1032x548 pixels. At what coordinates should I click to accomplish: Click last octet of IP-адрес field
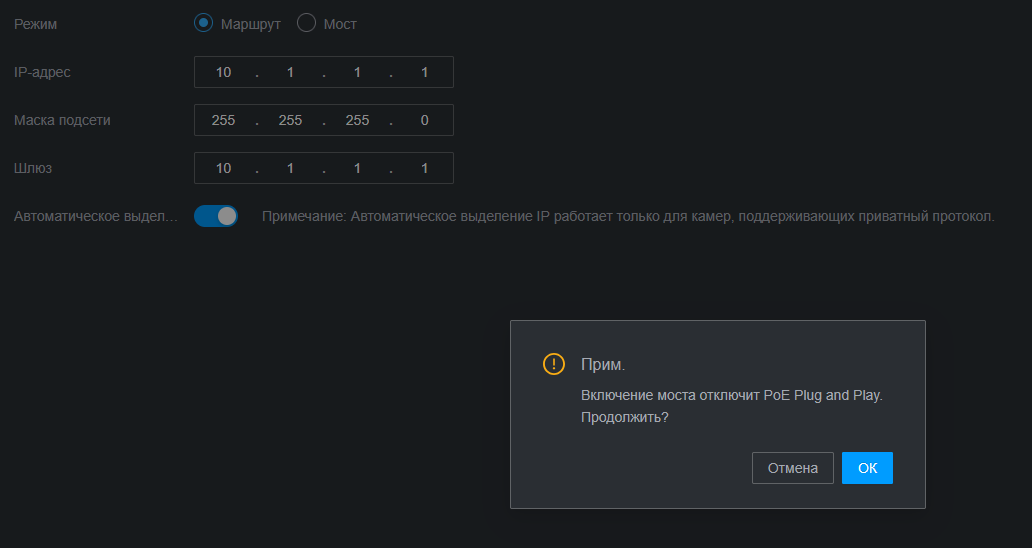424,72
